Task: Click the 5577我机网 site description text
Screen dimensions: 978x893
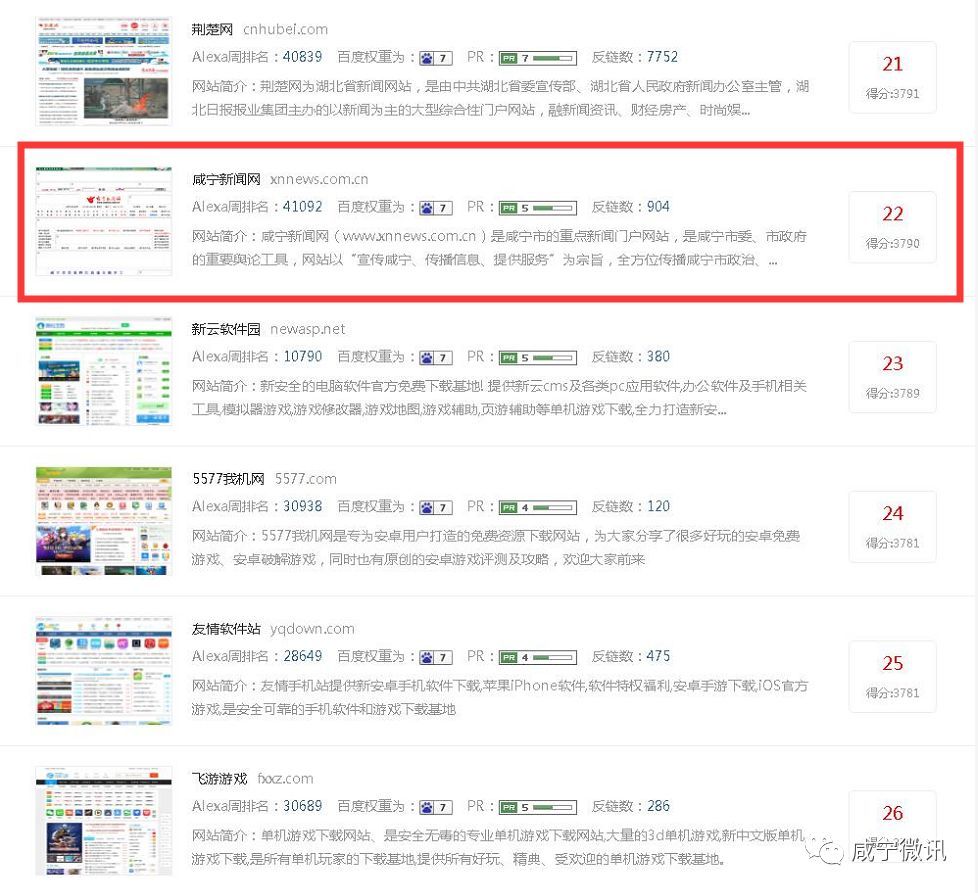Action: tap(496, 548)
